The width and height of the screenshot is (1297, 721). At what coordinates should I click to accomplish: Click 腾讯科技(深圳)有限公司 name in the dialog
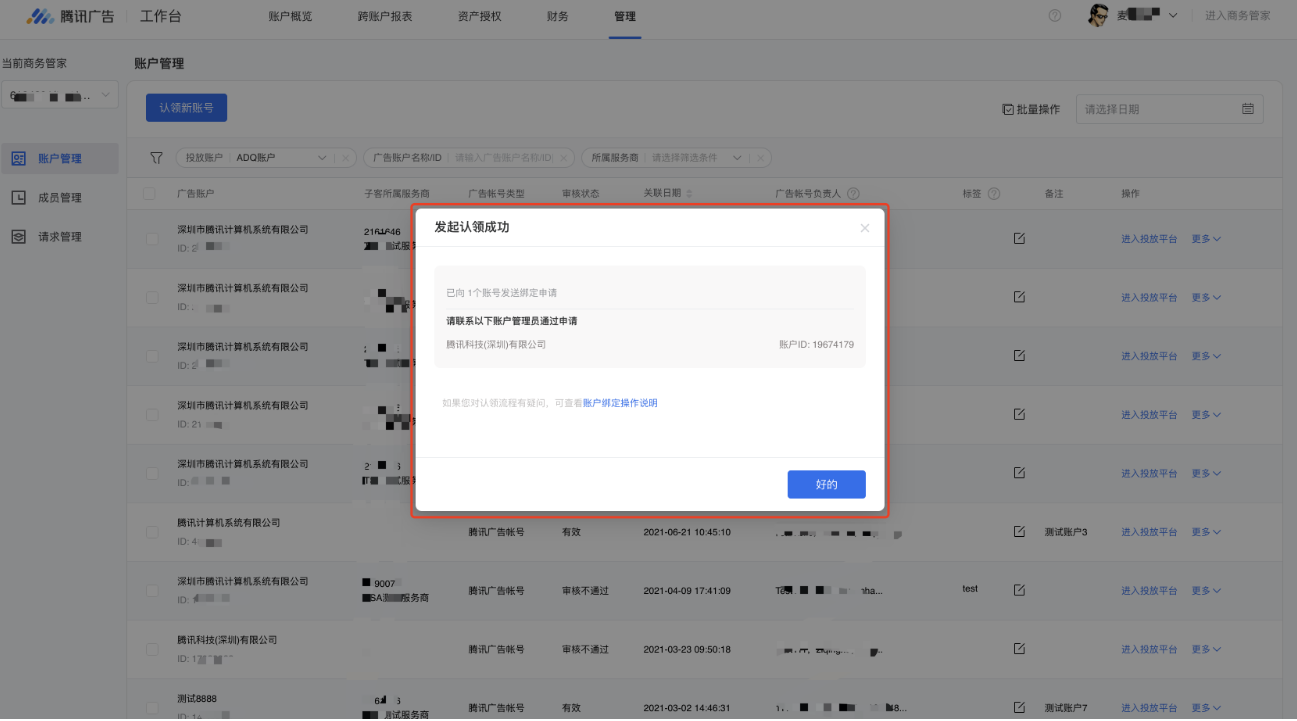(x=496, y=344)
